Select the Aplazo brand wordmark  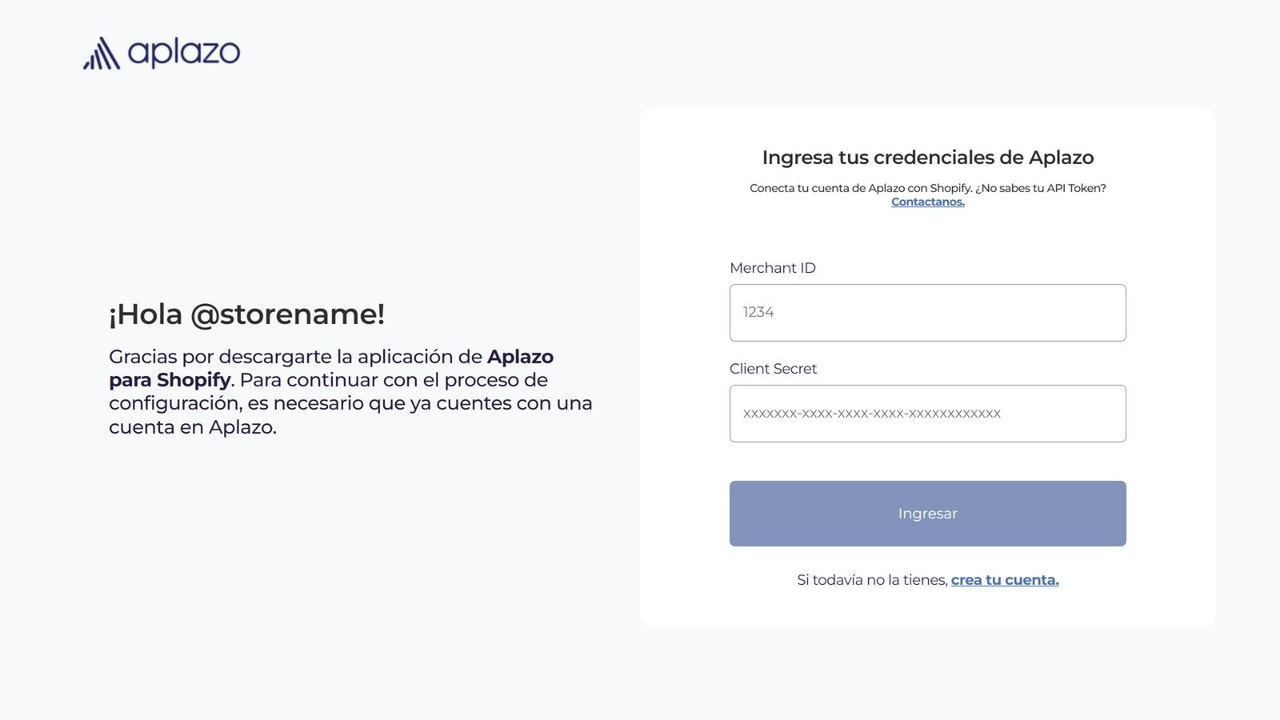185,52
